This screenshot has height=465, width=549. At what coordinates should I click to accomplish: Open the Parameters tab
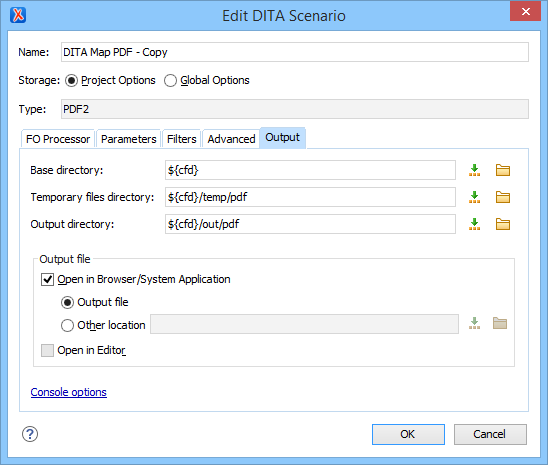pyautogui.click(x=128, y=139)
